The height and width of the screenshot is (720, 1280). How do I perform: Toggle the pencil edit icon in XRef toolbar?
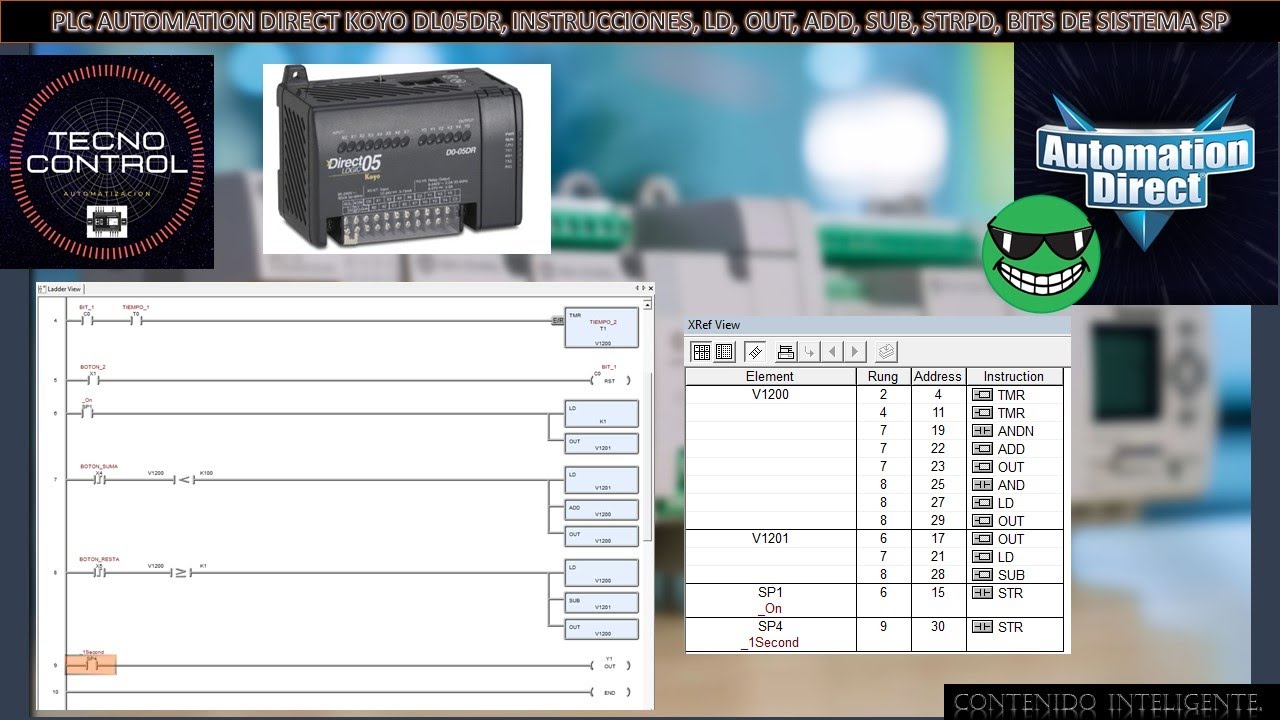coord(756,352)
